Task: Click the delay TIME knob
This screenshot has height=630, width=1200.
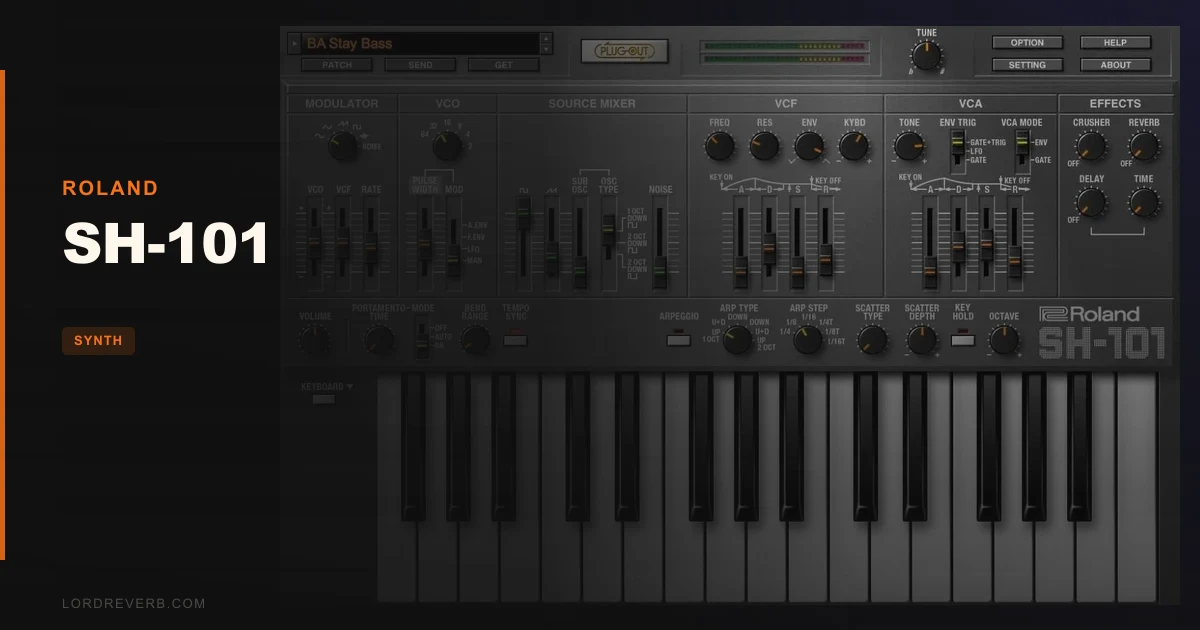Action: point(1144,203)
